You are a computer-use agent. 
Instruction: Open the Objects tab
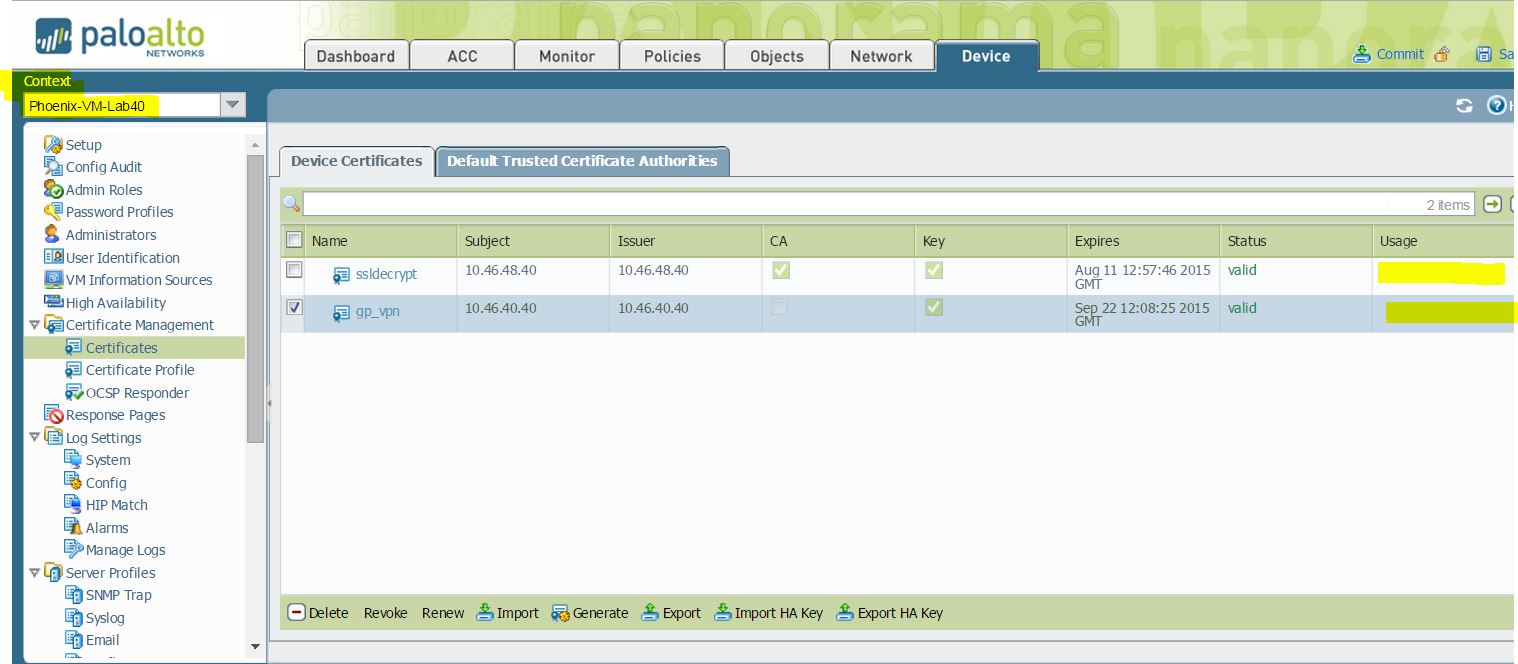777,56
